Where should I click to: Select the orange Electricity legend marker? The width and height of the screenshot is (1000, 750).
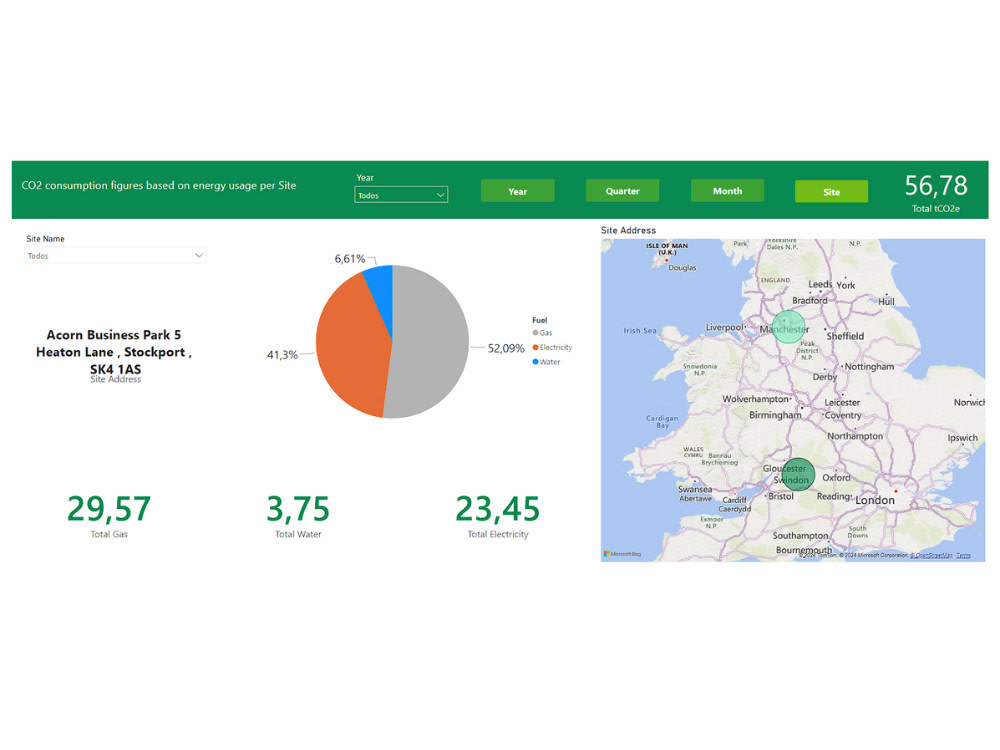pos(535,347)
